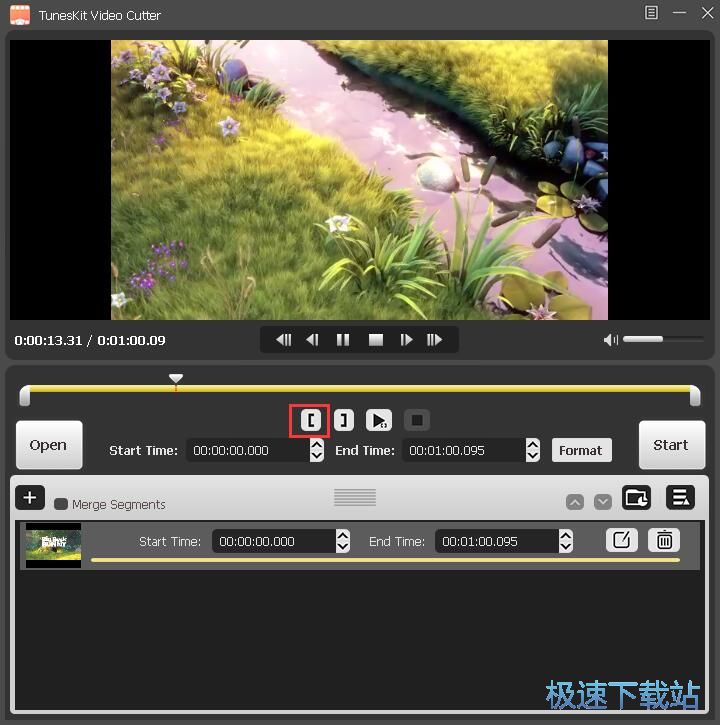This screenshot has height=725, width=720.
Task: Minimize the TunesKit window
Action: [679, 13]
